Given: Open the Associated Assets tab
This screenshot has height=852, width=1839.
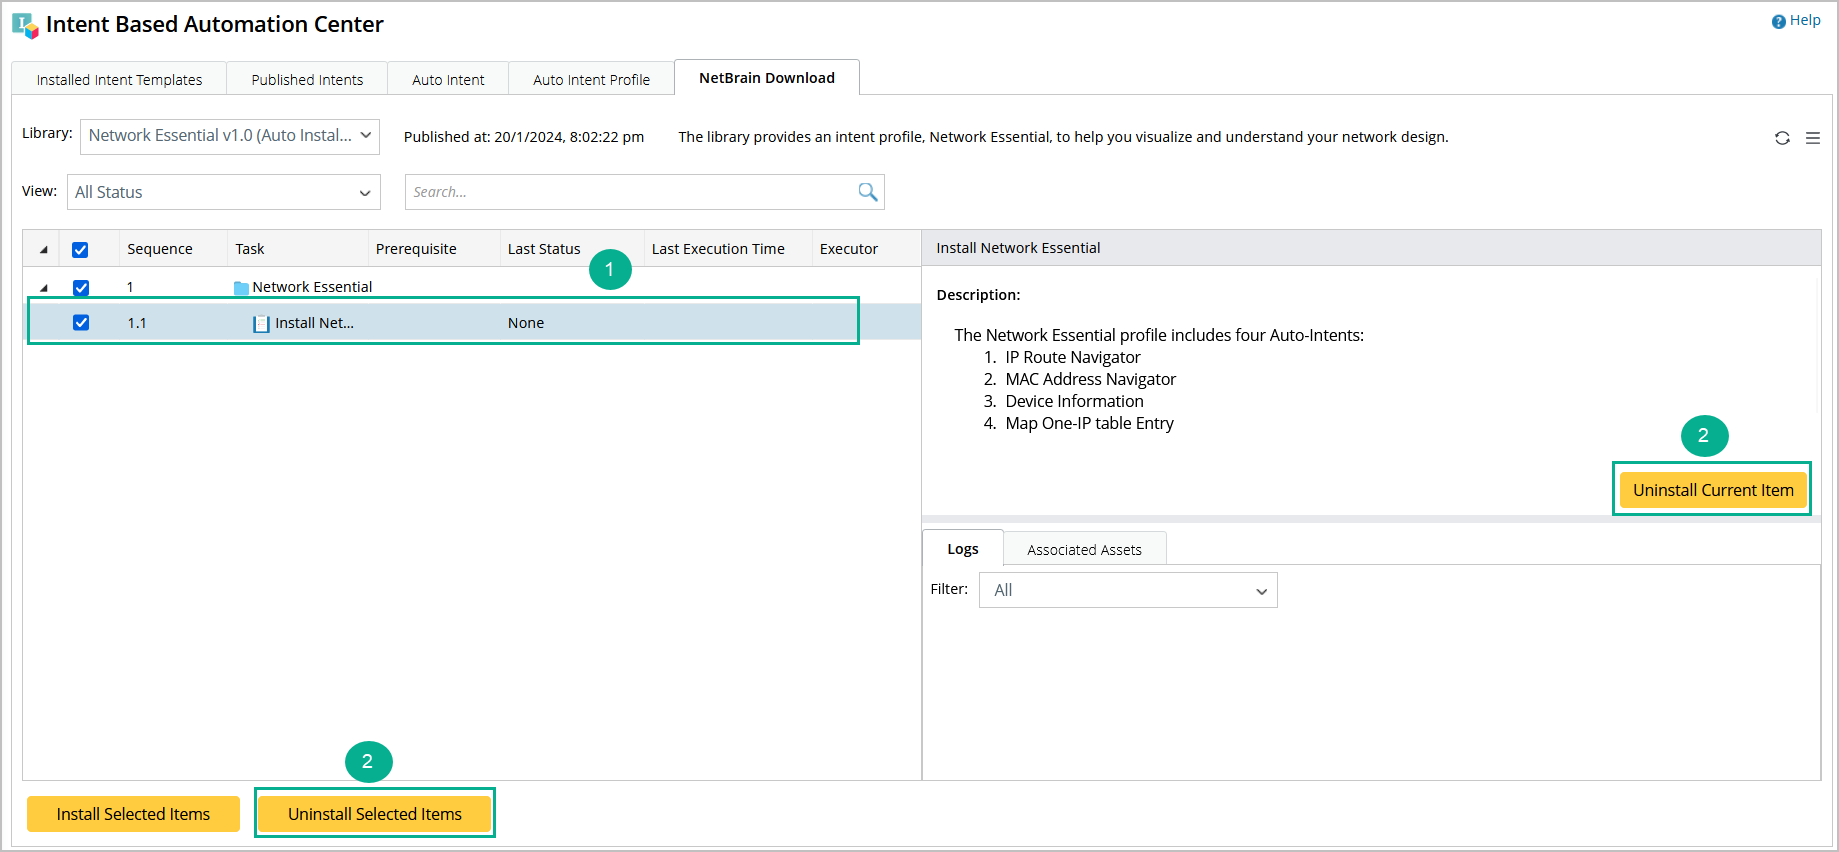Looking at the screenshot, I should tap(1084, 550).
